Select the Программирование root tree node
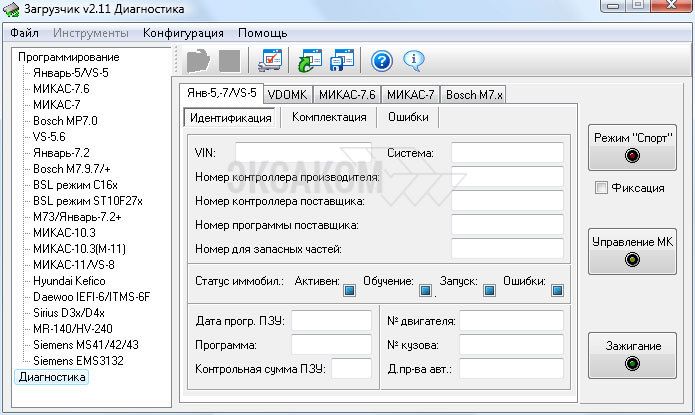Image resolution: width=695 pixels, height=415 pixels. click(x=68, y=57)
